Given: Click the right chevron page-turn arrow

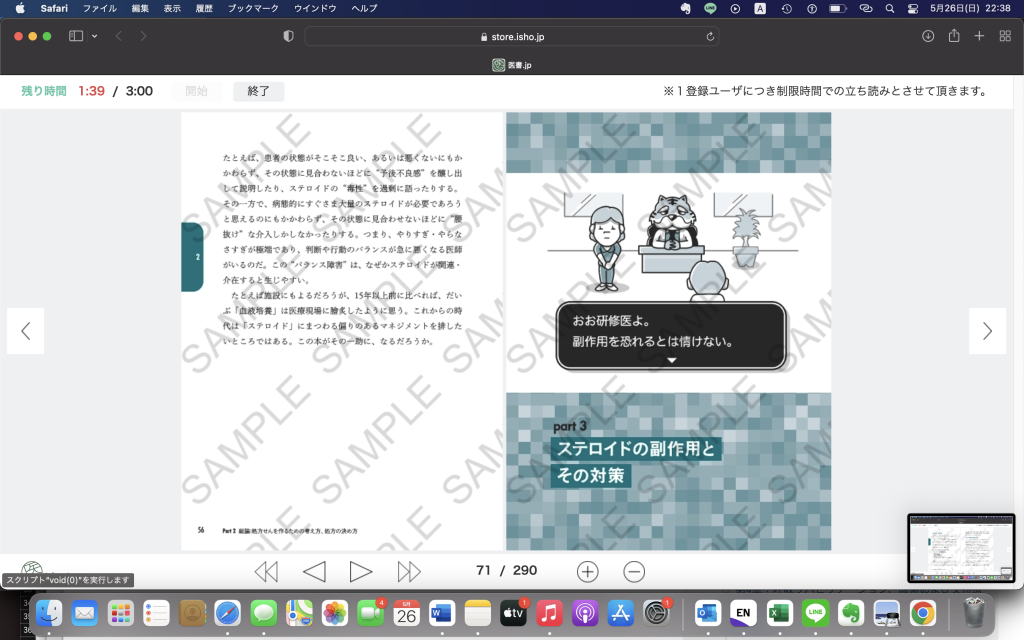Looking at the screenshot, I should coord(987,331).
